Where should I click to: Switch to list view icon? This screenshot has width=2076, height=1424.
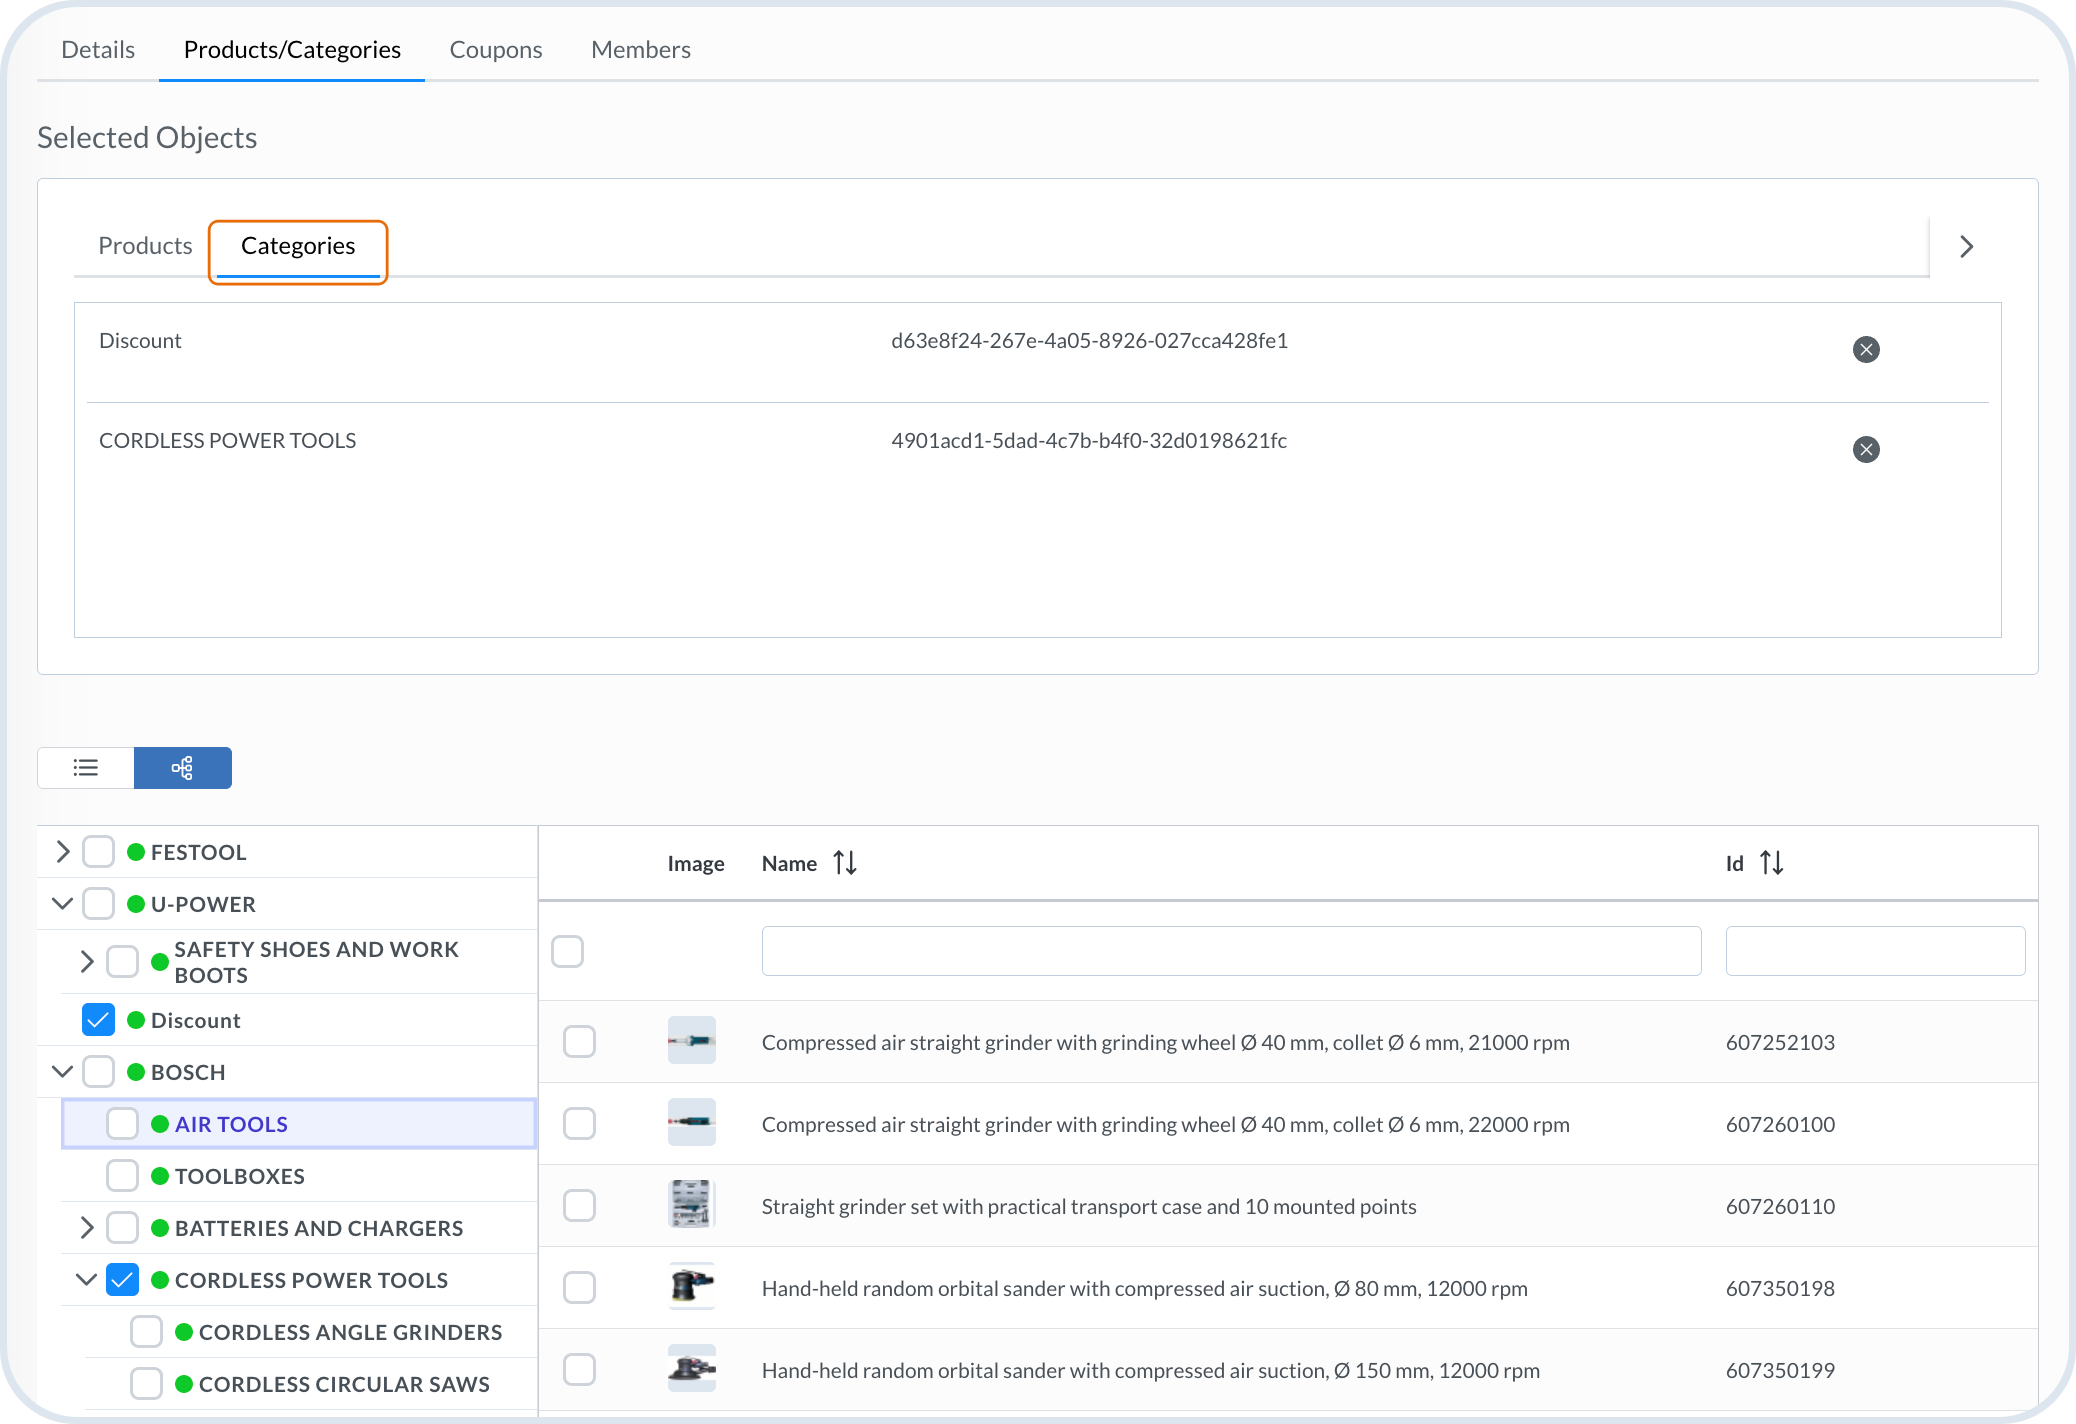pyautogui.click(x=86, y=768)
